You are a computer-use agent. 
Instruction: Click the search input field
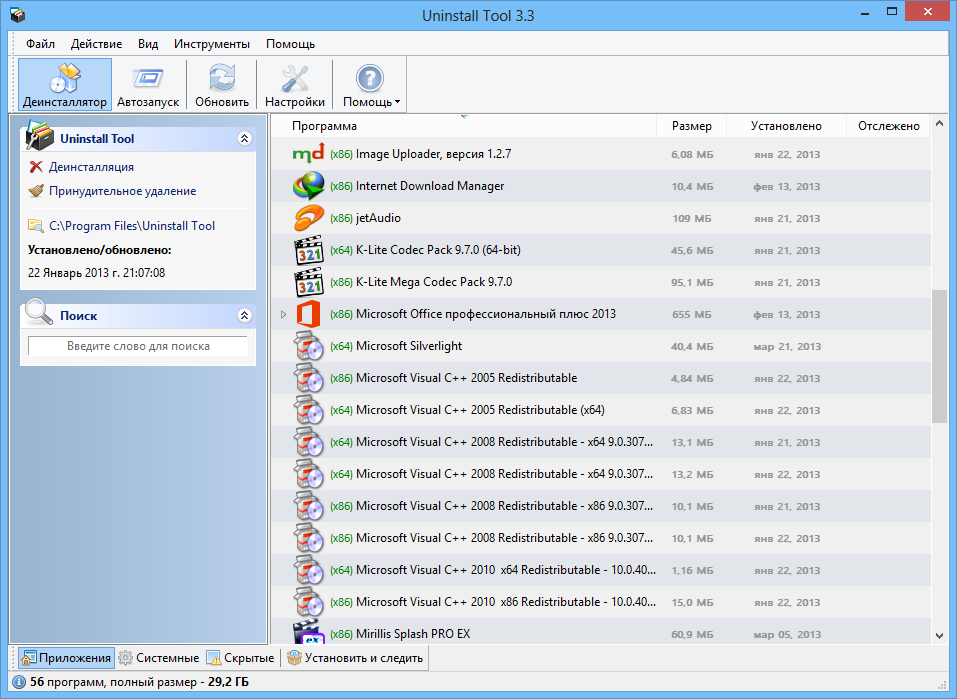click(x=138, y=346)
